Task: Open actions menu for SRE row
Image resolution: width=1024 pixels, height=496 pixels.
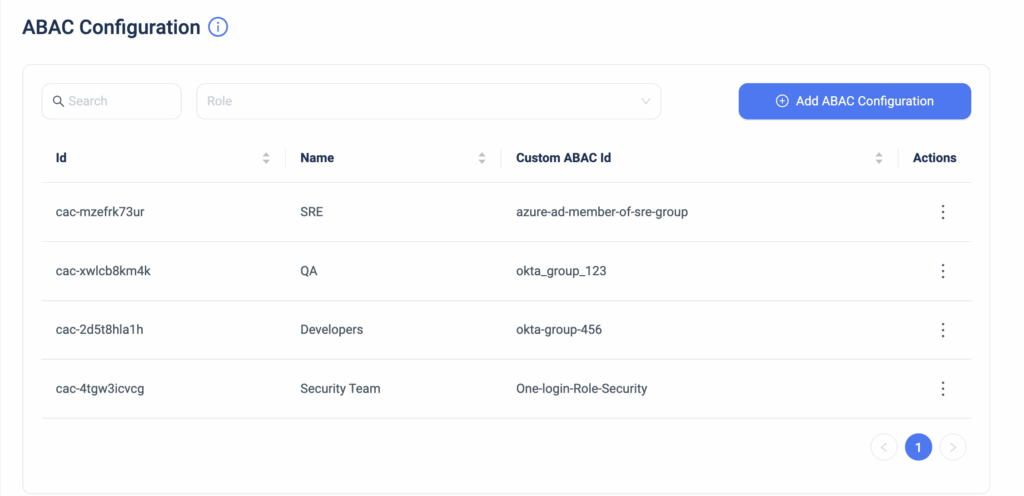Action: tap(942, 212)
